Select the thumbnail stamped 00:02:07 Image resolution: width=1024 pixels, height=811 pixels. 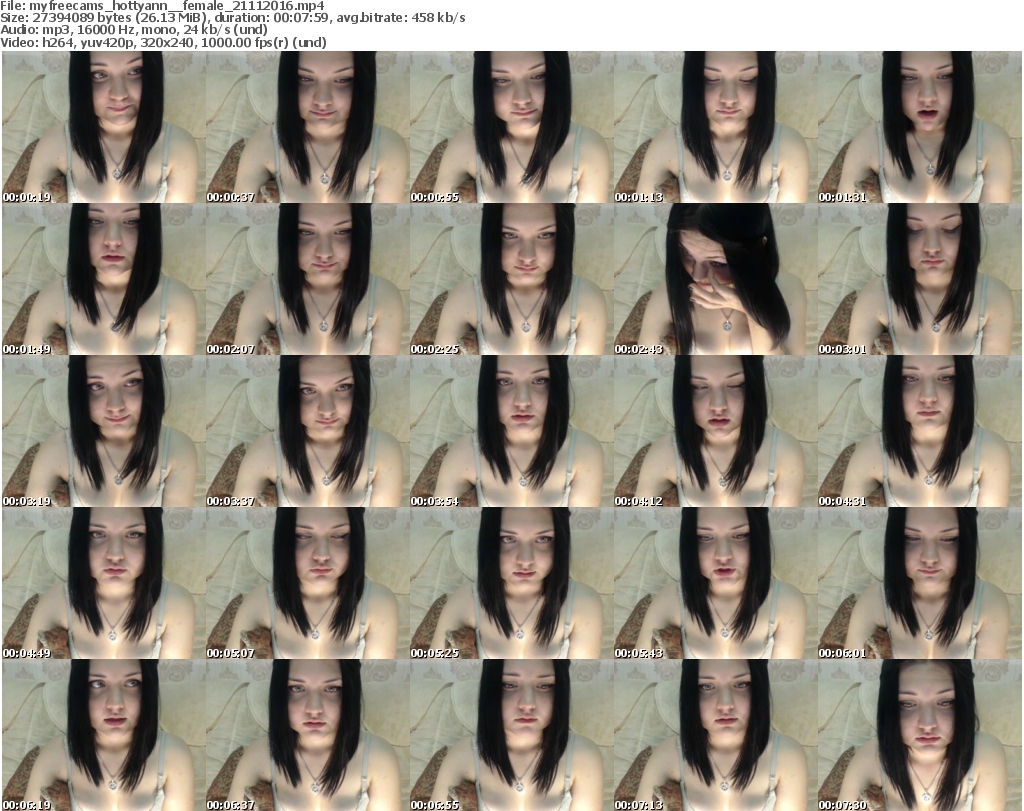pyautogui.click(x=308, y=279)
